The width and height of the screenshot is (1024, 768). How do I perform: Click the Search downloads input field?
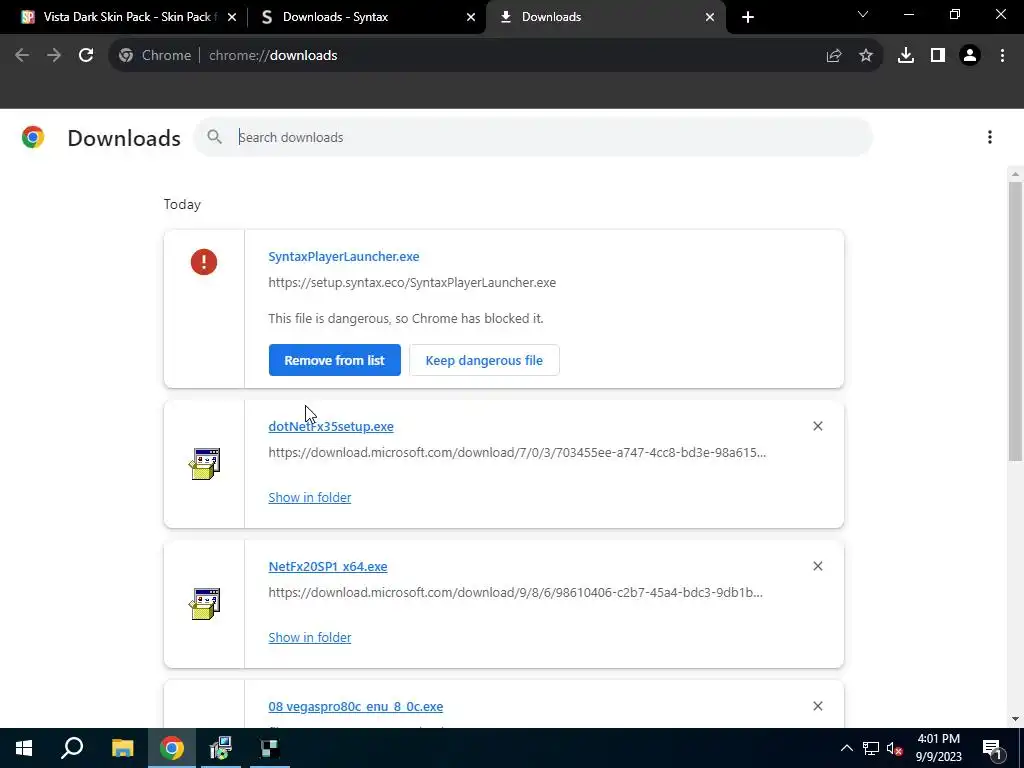pos(533,137)
